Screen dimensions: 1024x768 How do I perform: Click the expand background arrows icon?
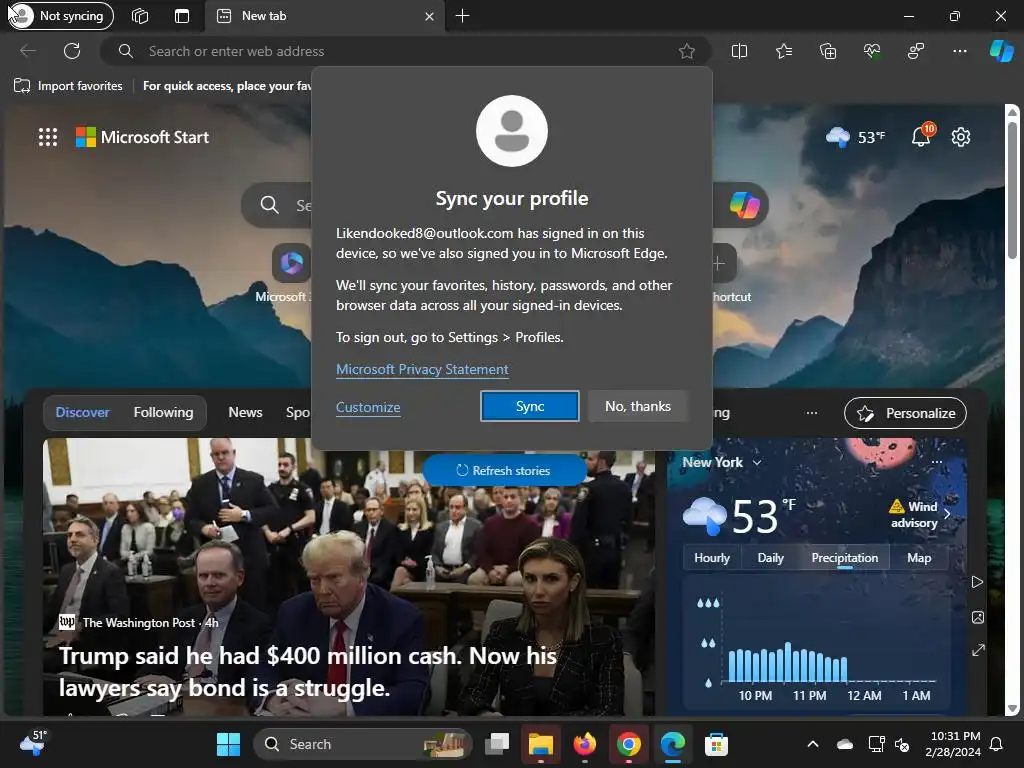click(x=978, y=650)
